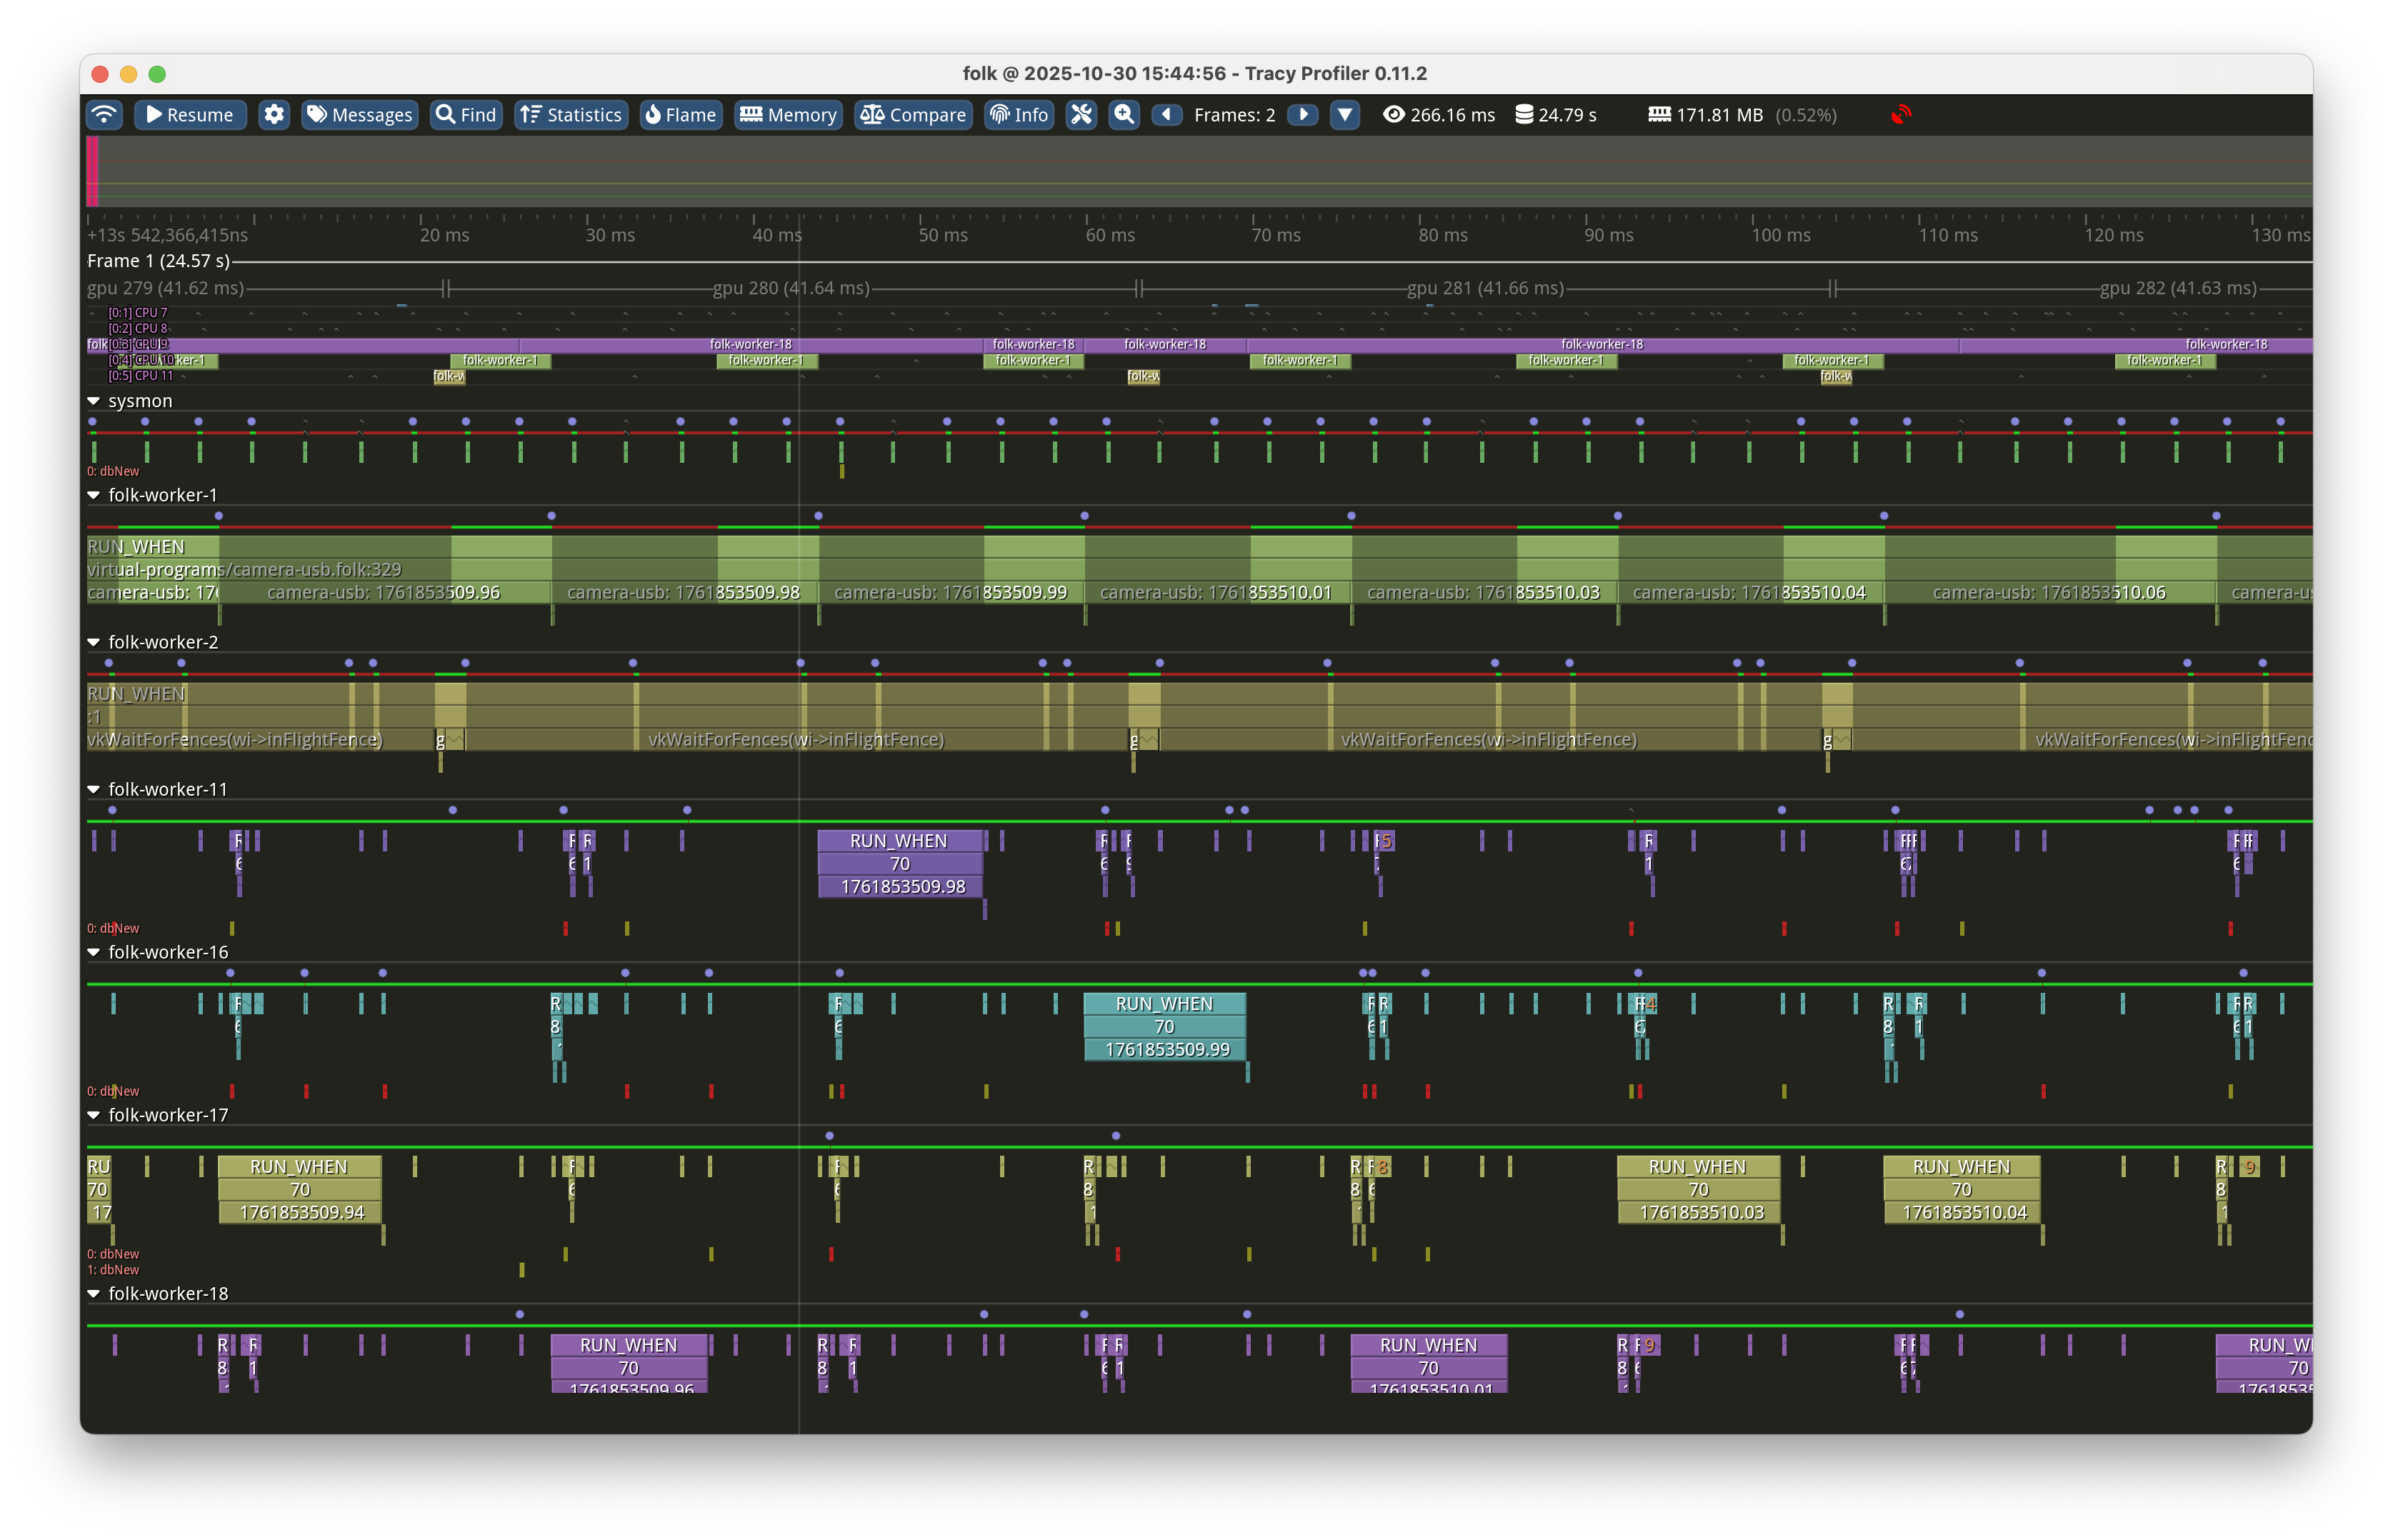
Task: Open Memory window
Action: coord(788,115)
